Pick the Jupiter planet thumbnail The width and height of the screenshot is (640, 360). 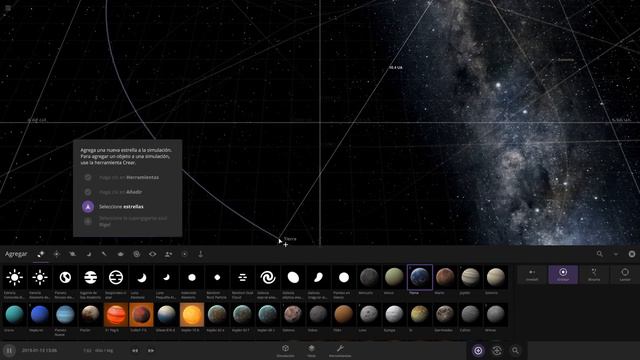(x=470, y=277)
